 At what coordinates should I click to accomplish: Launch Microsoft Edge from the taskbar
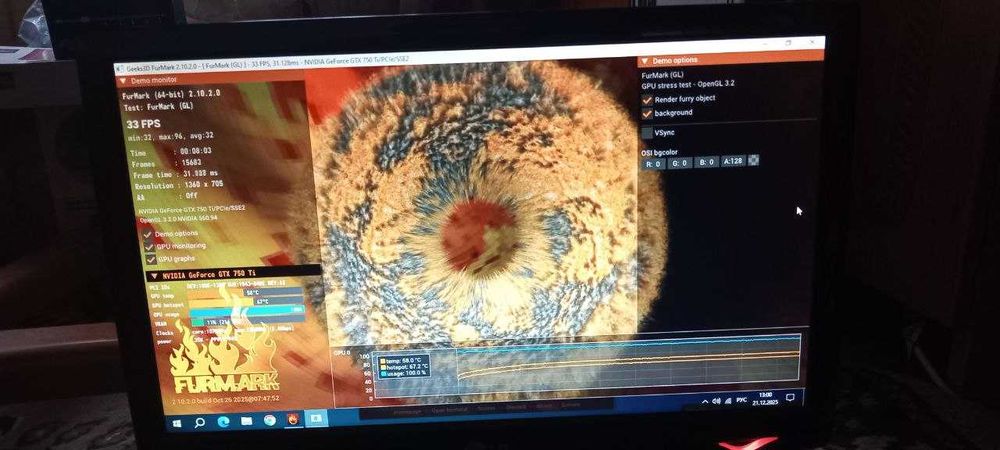(x=223, y=421)
